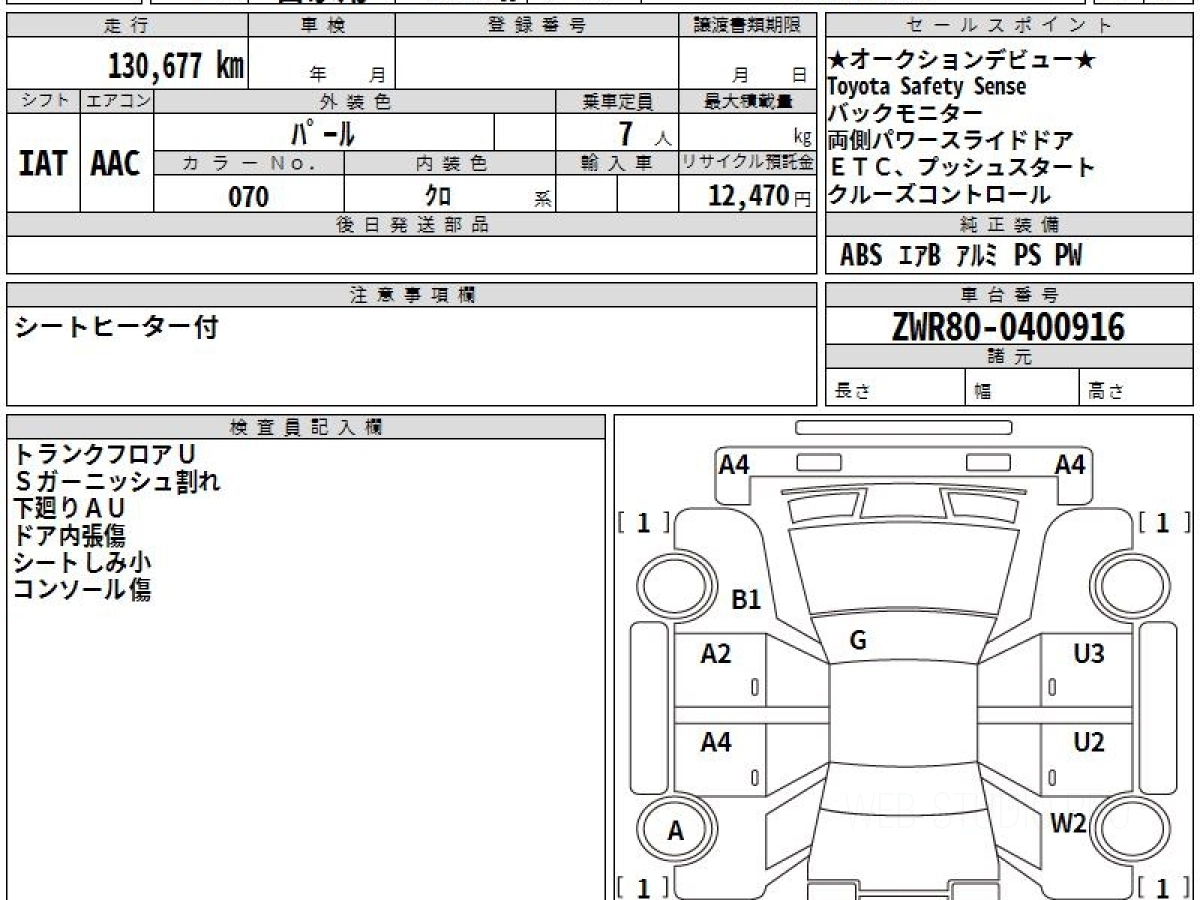Click the 幅 dimension cell
Image resolution: width=1200 pixels, height=900 pixels.
1022,388
